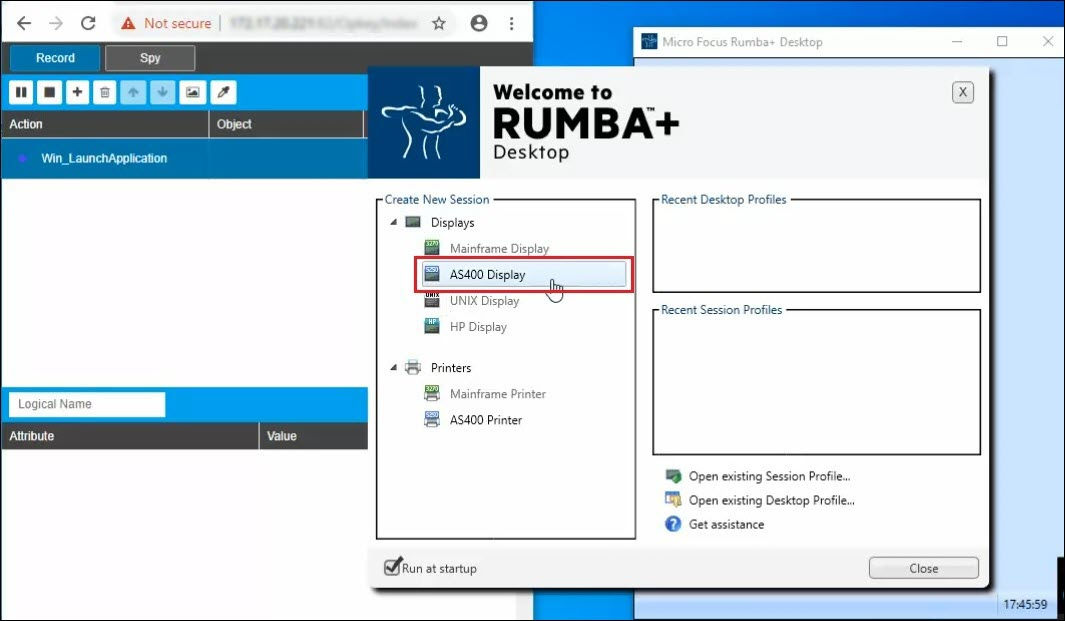
Task: Select AS400 Printer session type
Action: coord(486,420)
